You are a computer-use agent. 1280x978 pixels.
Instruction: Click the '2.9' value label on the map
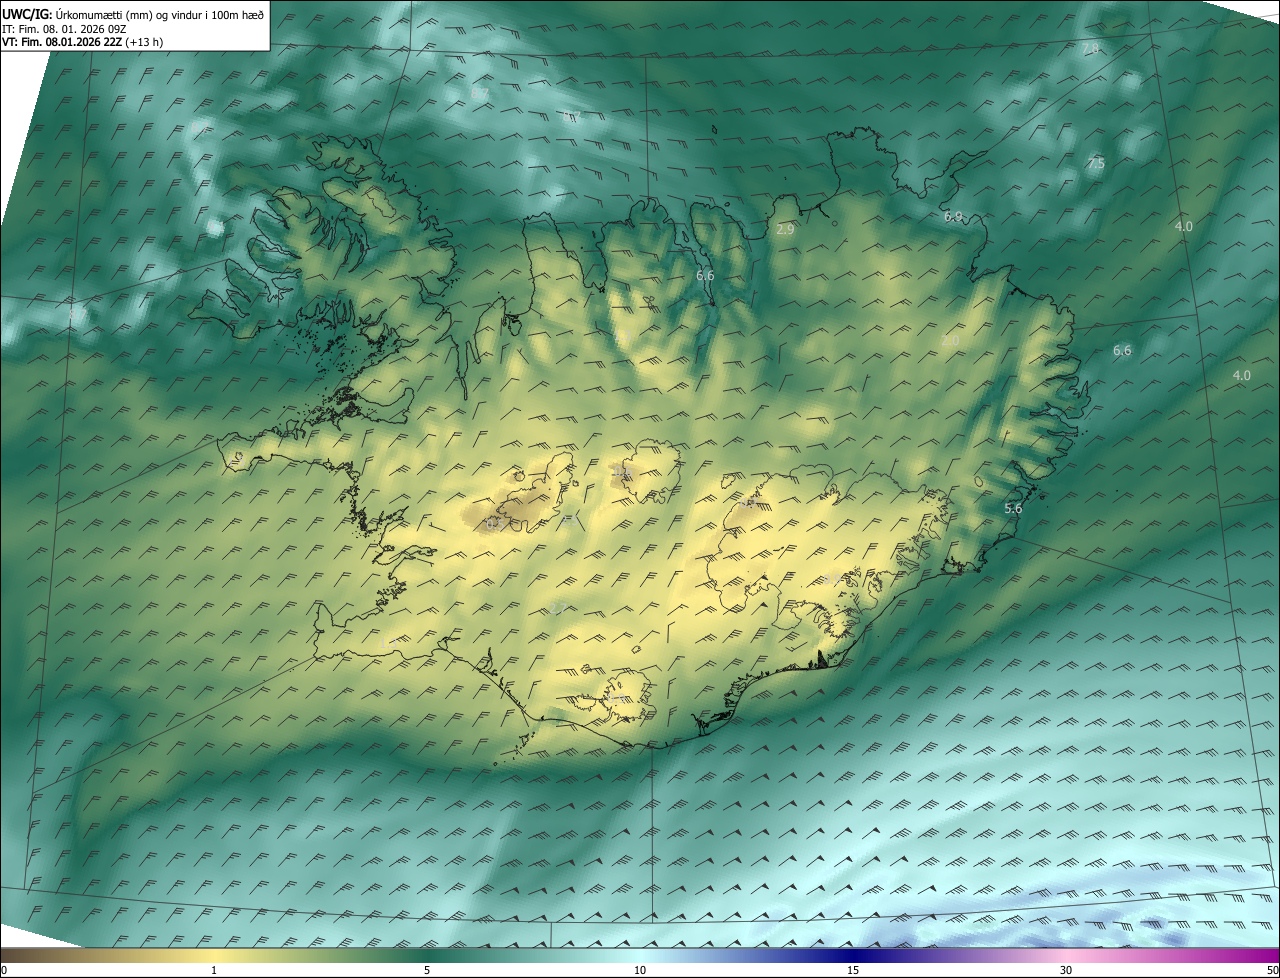785,229
